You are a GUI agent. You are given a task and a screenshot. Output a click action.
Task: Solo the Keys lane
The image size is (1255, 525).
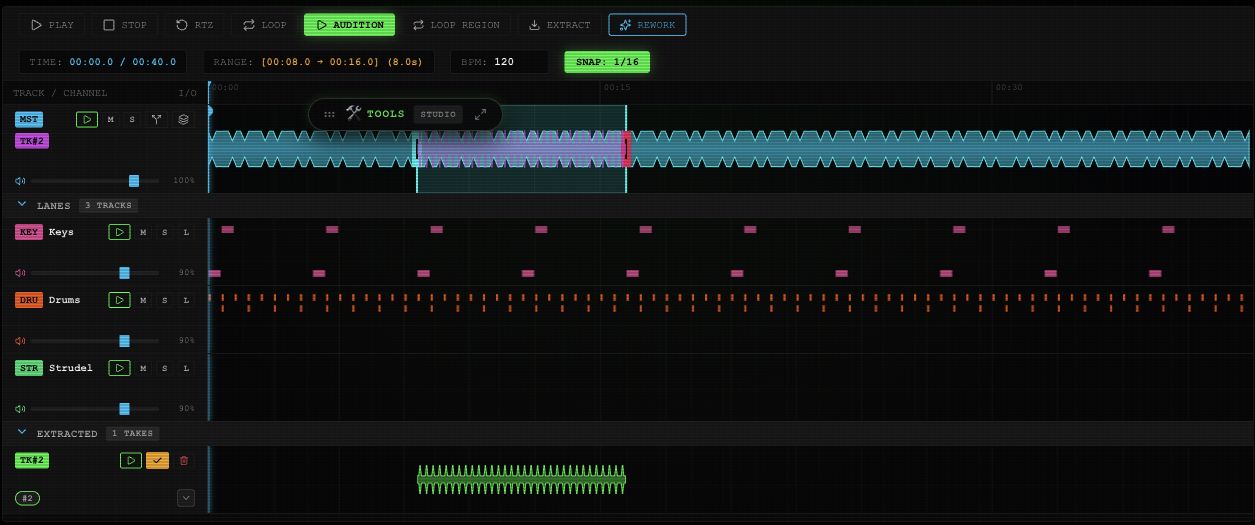coord(165,232)
